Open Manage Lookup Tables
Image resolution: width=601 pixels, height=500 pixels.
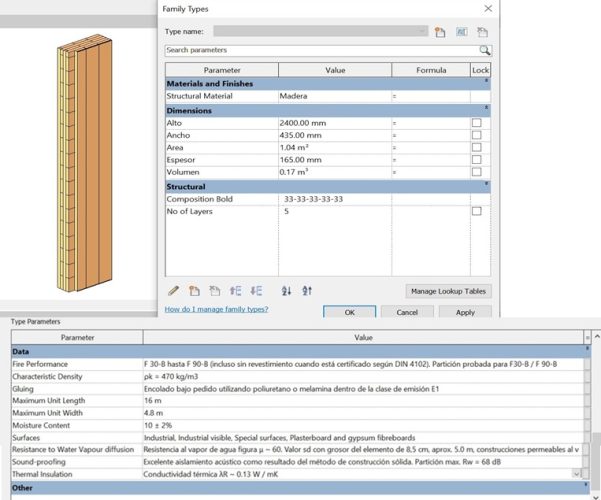pyautogui.click(x=449, y=291)
